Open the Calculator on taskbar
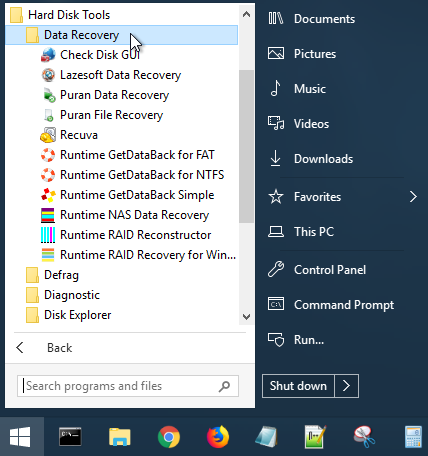Image resolution: width=428 pixels, height=456 pixels. [x=413, y=437]
